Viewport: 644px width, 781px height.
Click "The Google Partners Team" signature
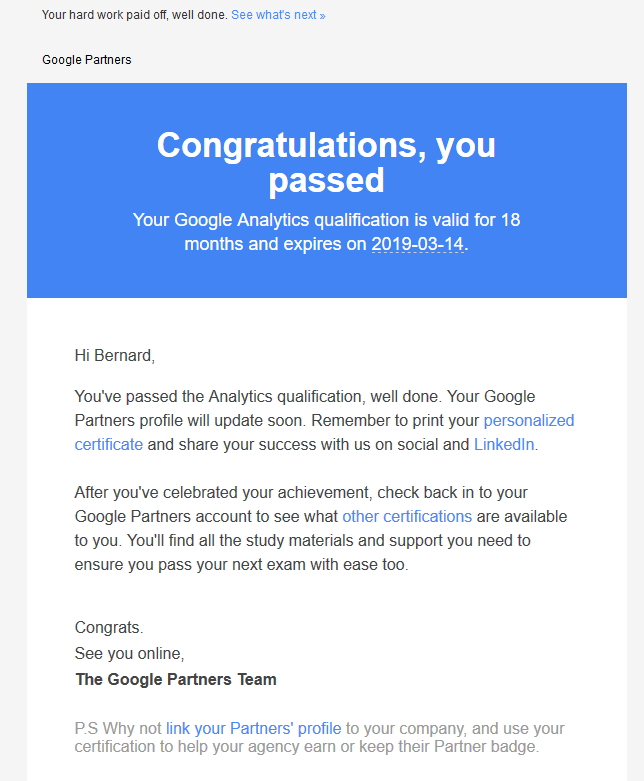[176, 679]
